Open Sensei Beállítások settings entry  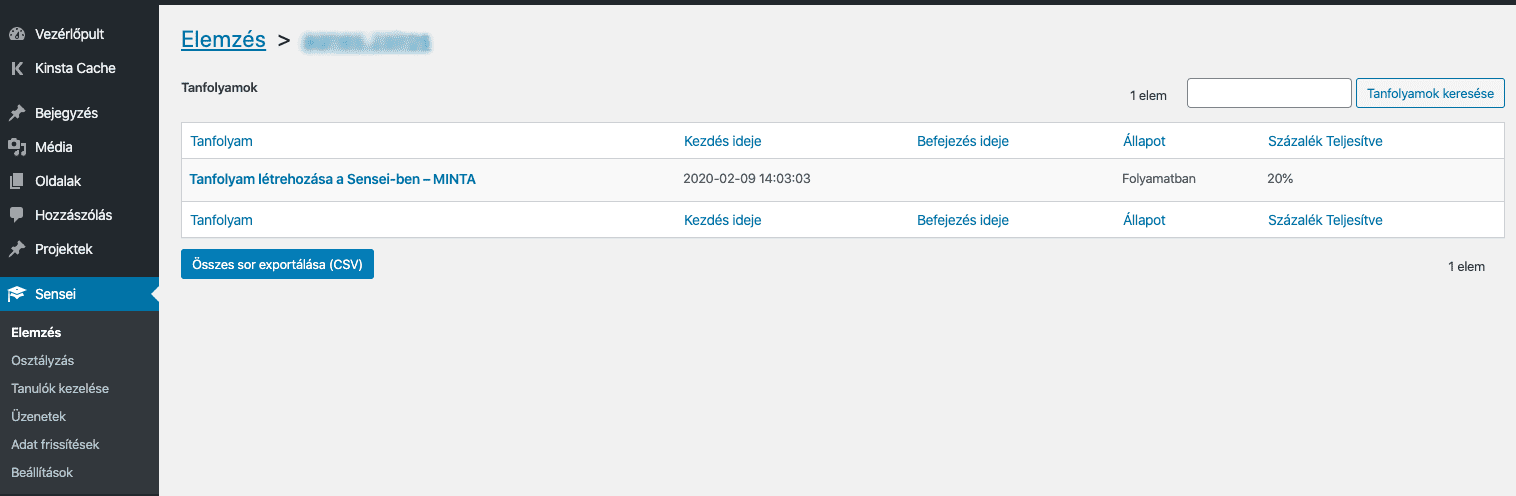(42, 472)
